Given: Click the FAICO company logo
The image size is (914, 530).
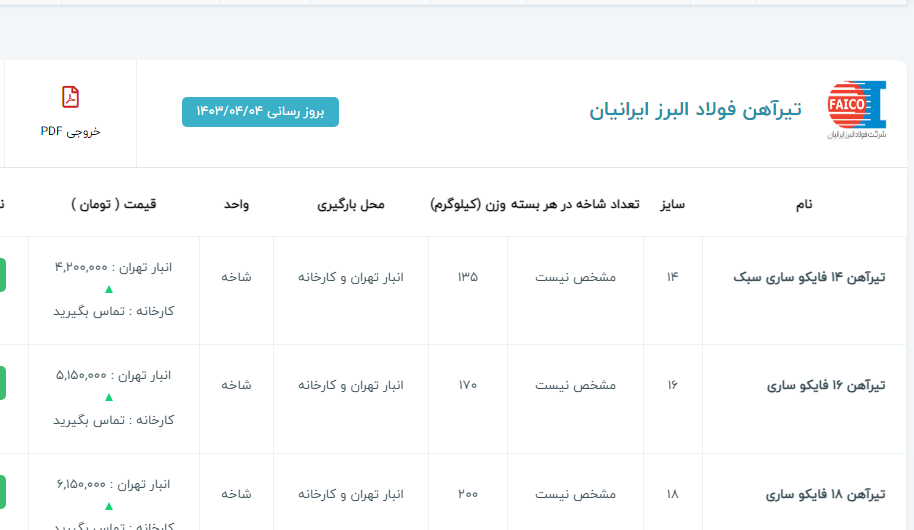Looking at the screenshot, I should pyautogui.click(x=856, y=110).
